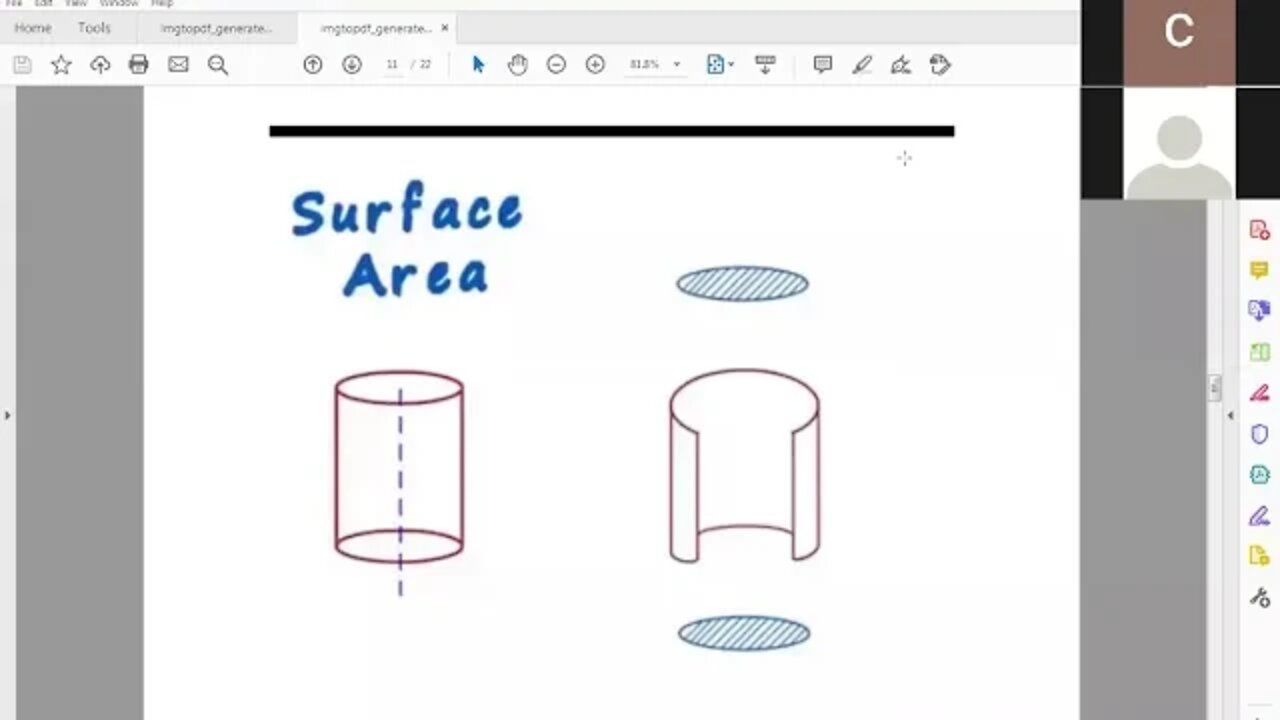
Task: Click the scrolling mode toolbar icon
Action: (765, 65)
